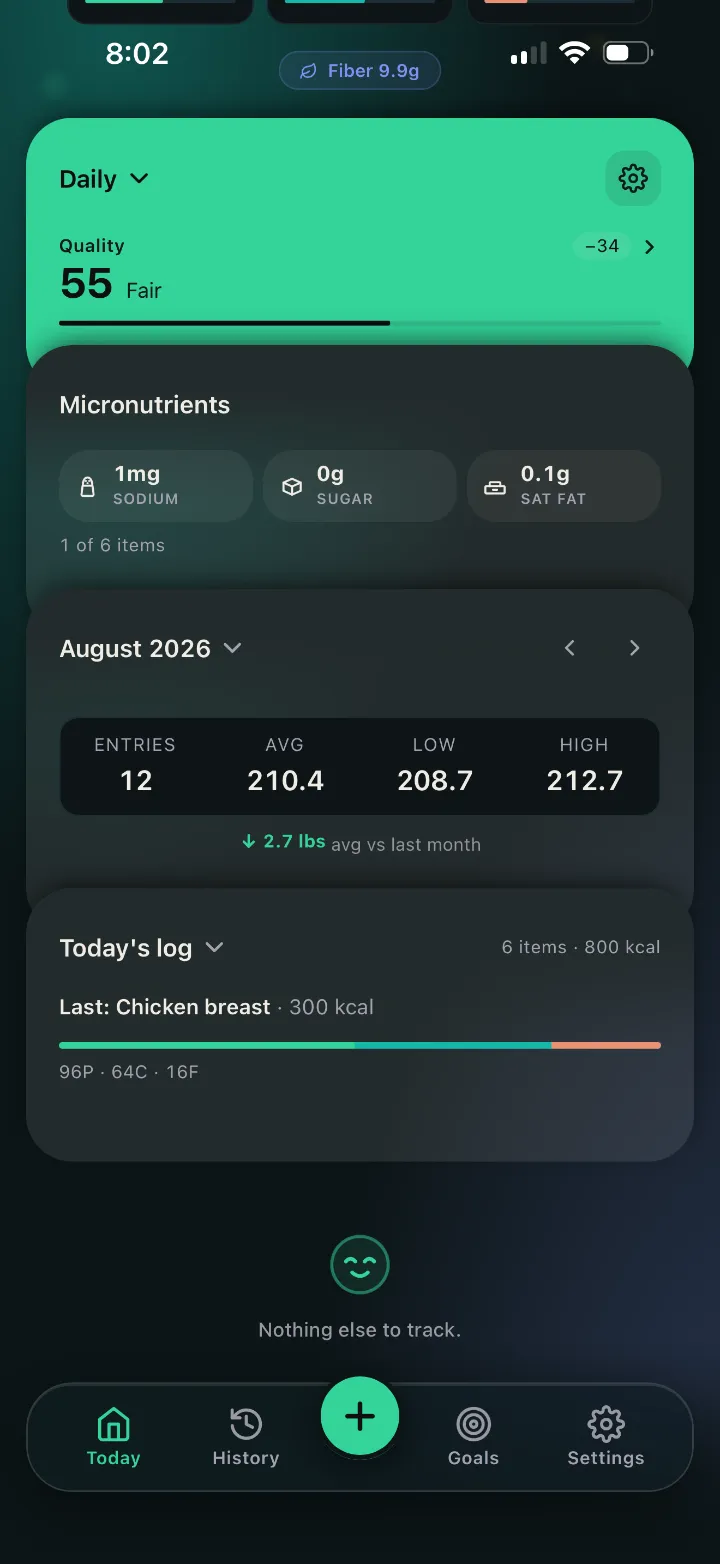720x1564 pixels.
Task: Tap the green plus add button
Action: [360, 1416]
